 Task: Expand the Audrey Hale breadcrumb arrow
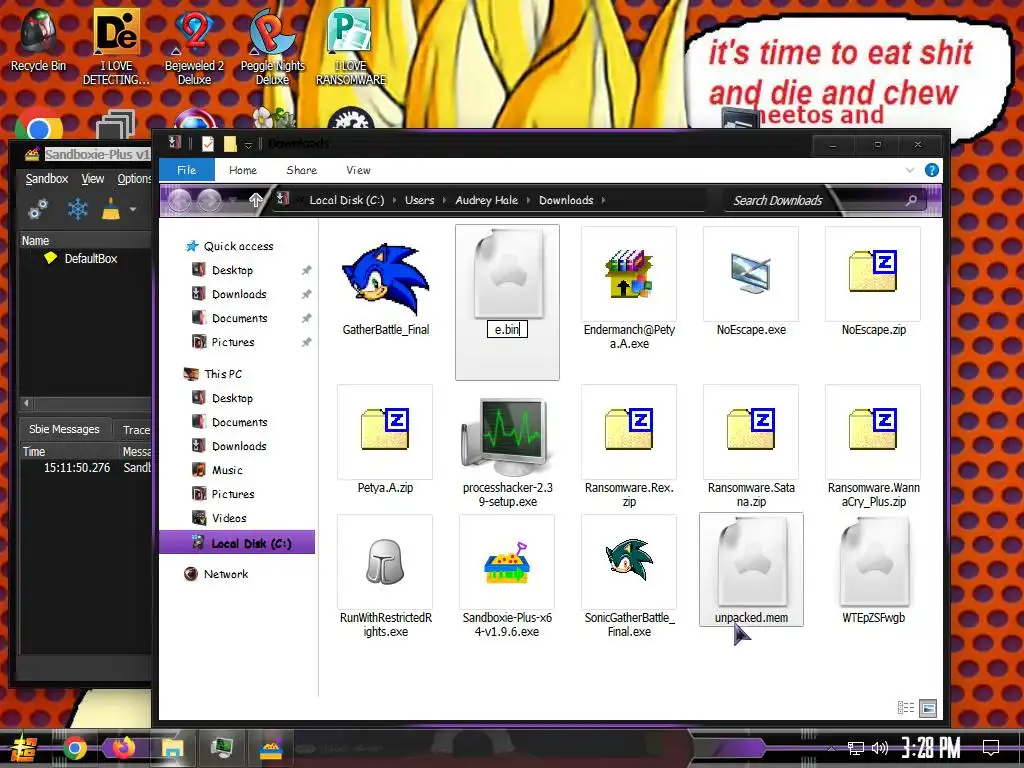click(x=528, y=200)
